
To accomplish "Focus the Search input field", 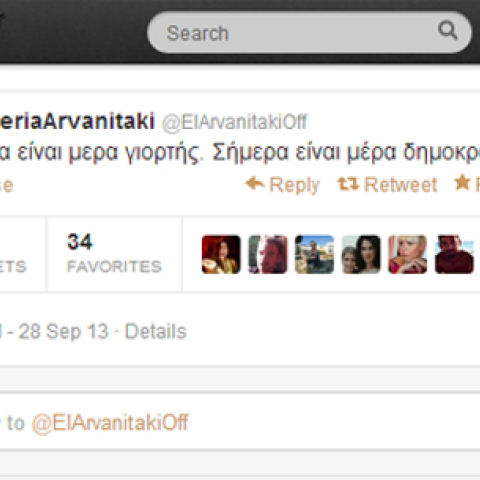I will pos(309,32).
